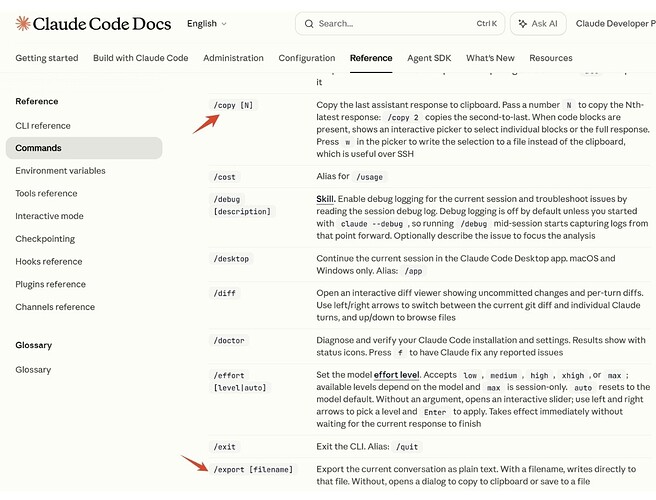Open the Administration tab
Viewport: 656px width, 500px height.
pyautogui.click(x=233, y=58)
